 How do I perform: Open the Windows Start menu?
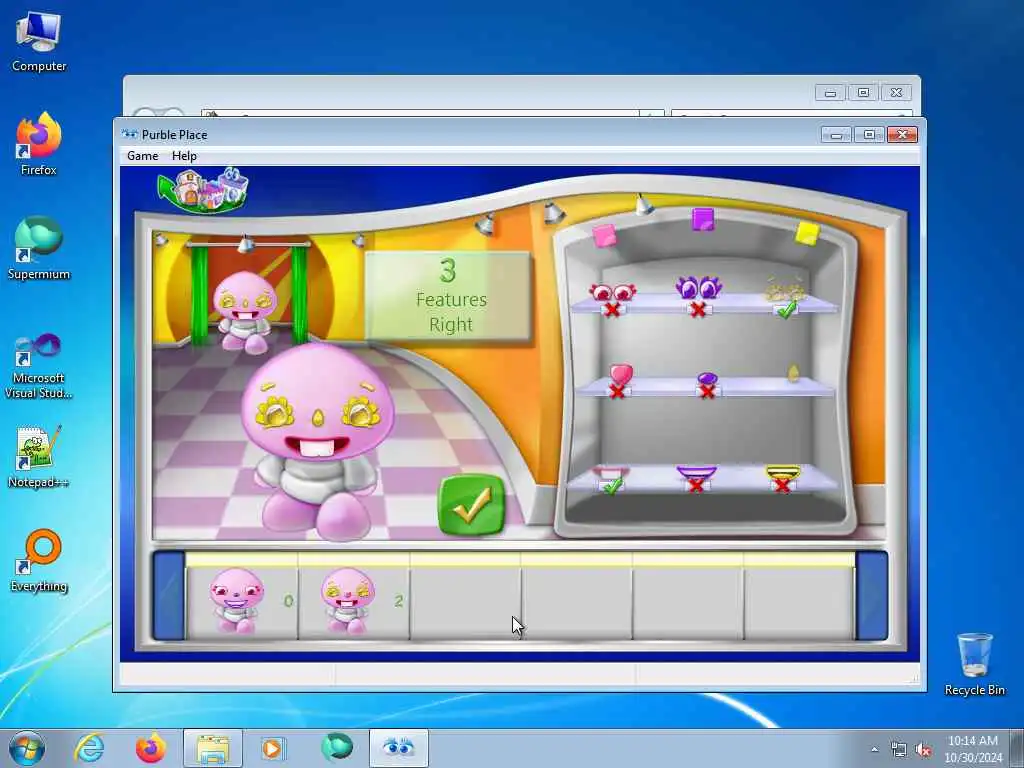[27, 748]
